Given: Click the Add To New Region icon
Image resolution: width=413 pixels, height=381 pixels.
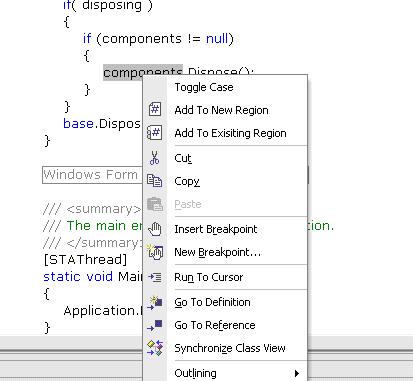Looking at the screenshot, I should tap(155, 110).
